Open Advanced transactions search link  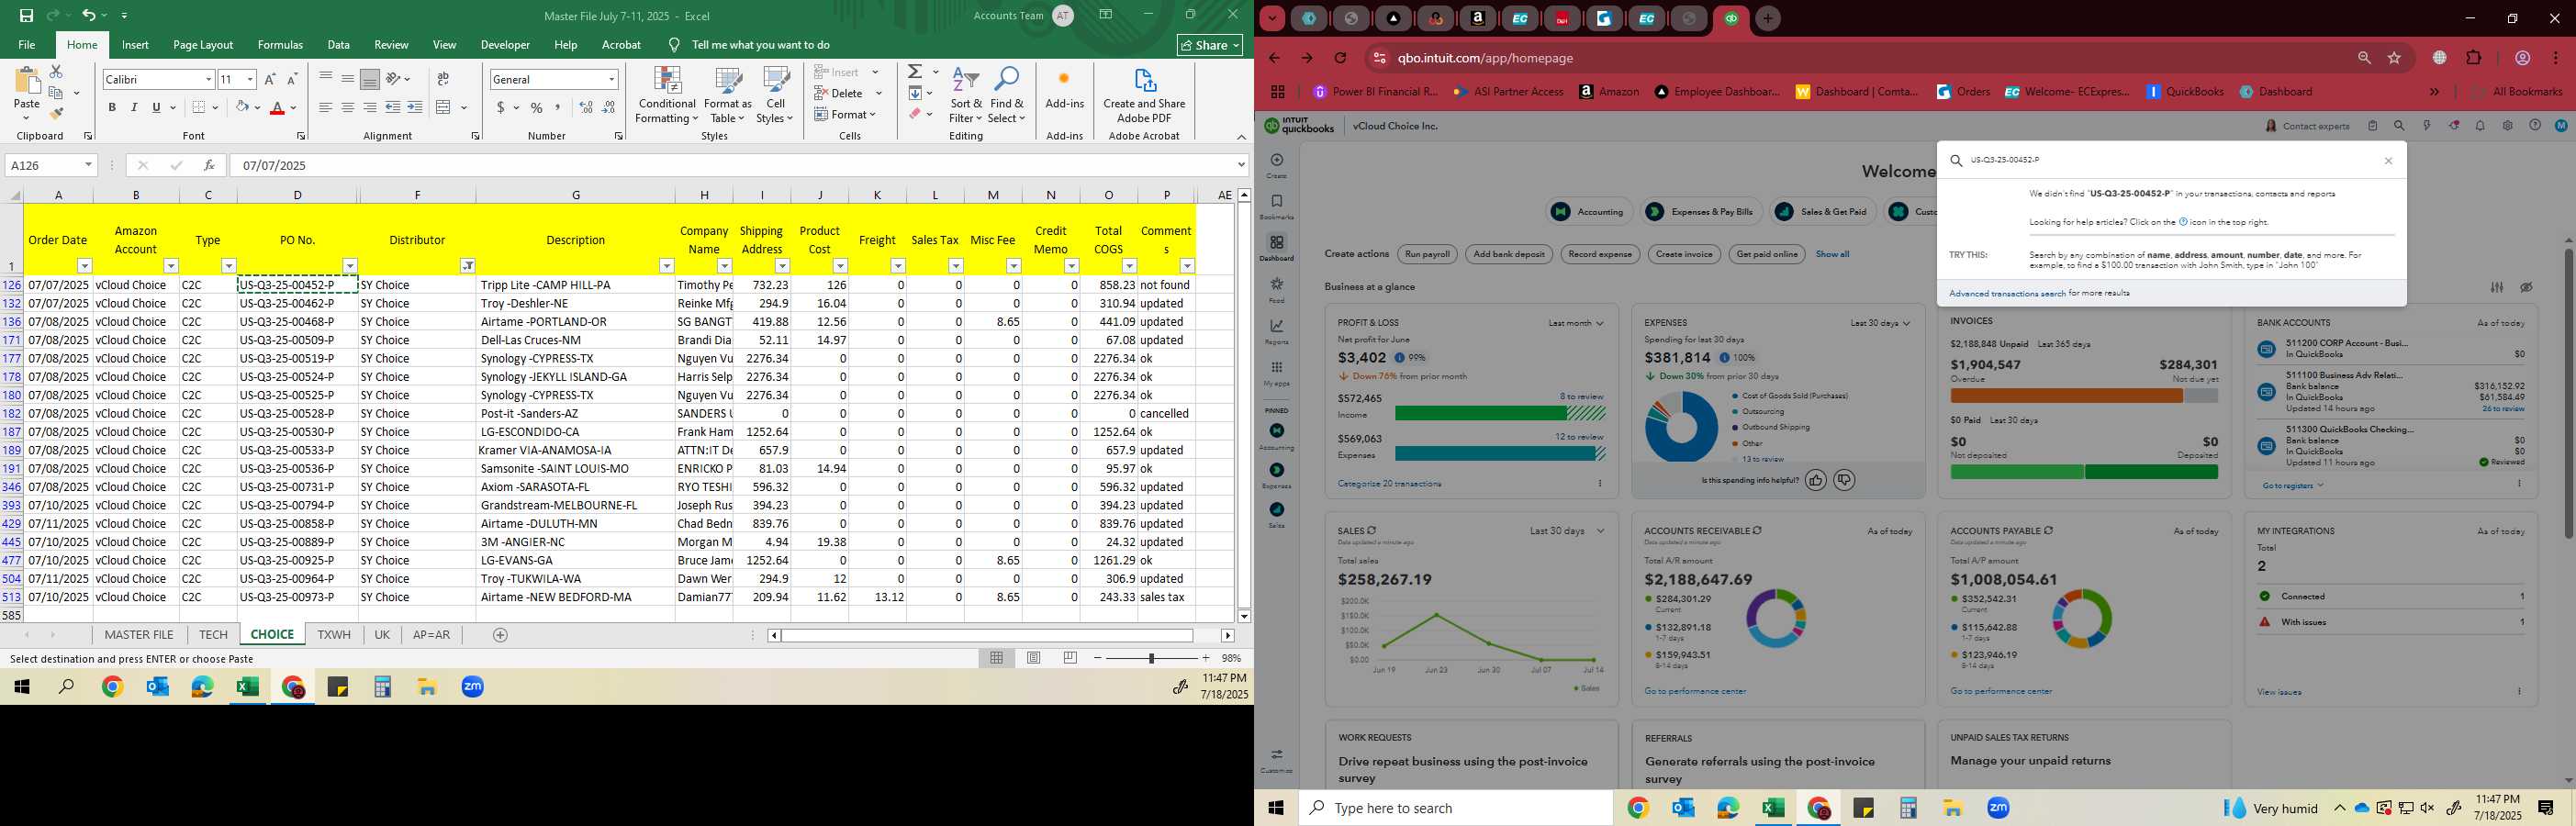pos(2007,294)
